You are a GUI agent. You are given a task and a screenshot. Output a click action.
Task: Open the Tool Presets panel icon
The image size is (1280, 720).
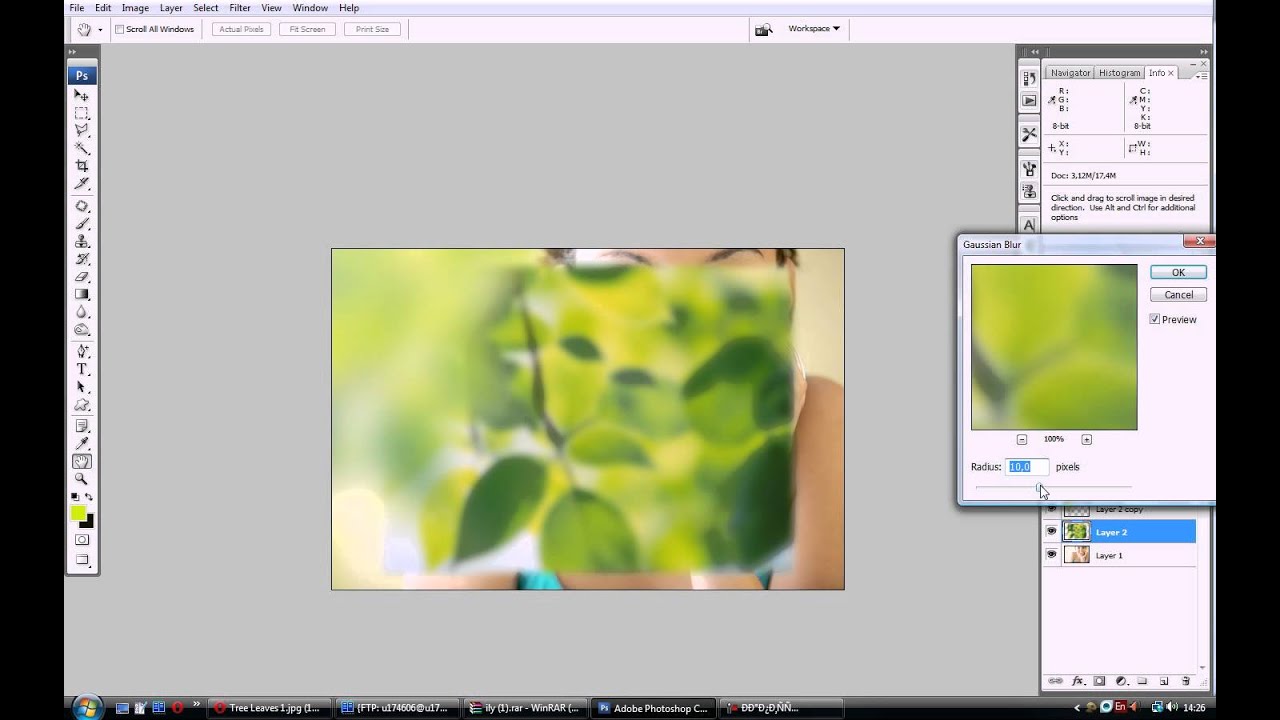coord(1029,134)
